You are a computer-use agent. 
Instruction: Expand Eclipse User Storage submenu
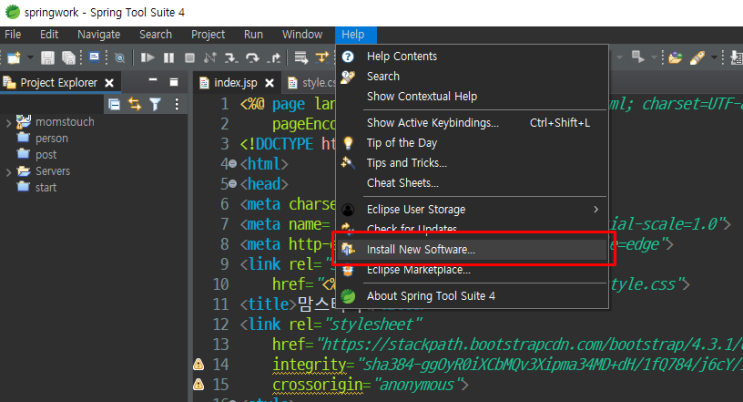[x=472, y=209]
